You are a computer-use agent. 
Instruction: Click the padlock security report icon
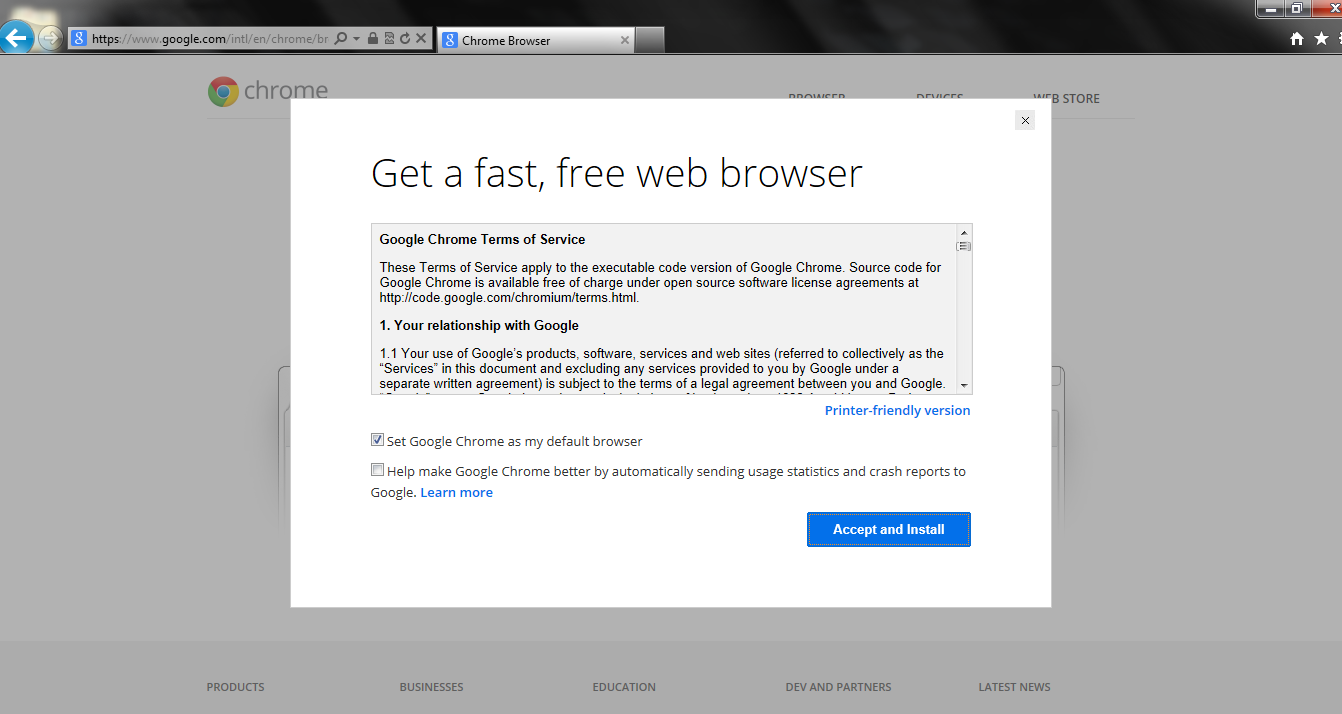click(372, 39)
